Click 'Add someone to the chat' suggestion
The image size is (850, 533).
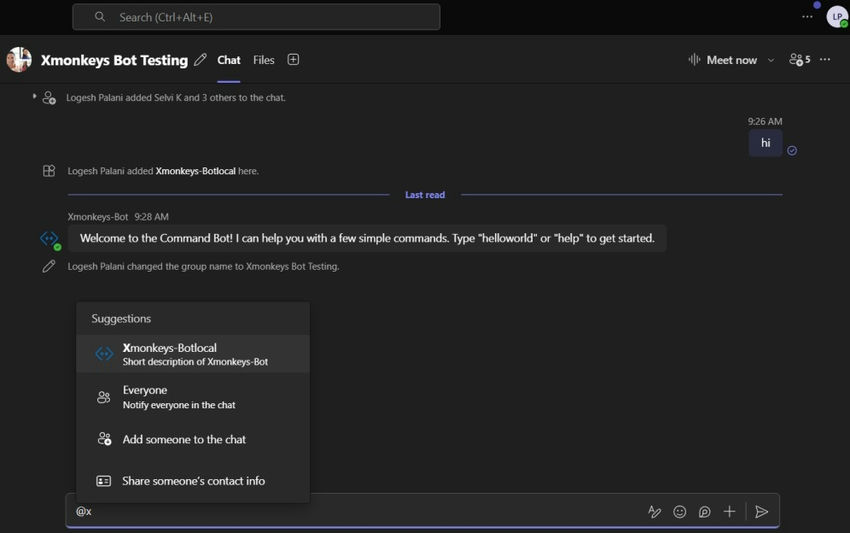coord(184,439)
